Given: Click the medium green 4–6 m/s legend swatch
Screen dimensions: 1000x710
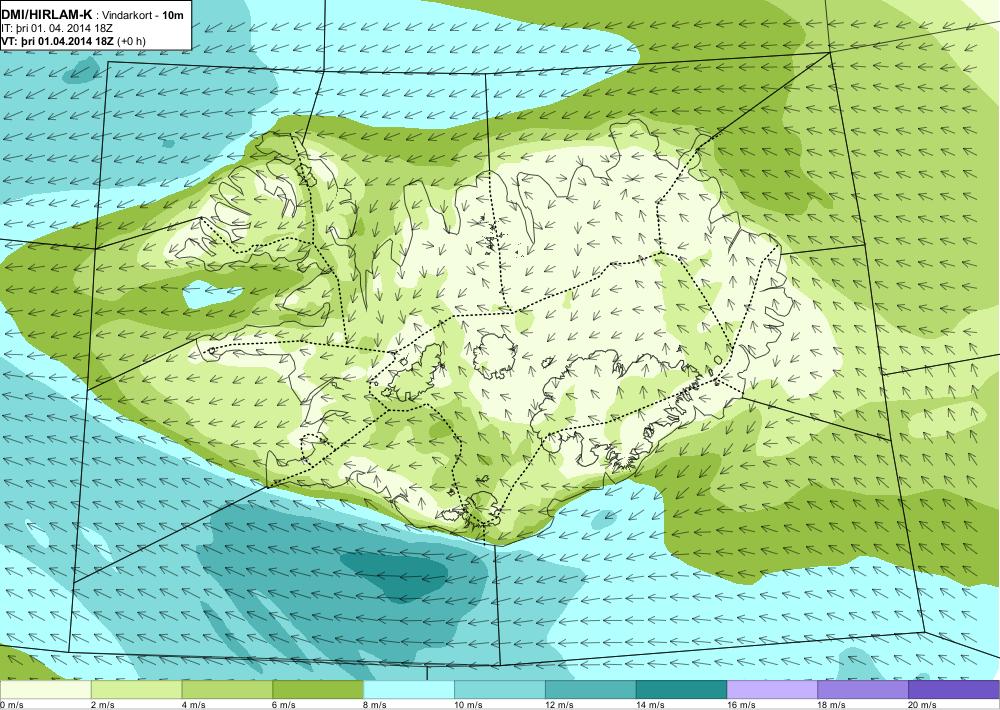Looking at the screenshot, I should [227, 690].
